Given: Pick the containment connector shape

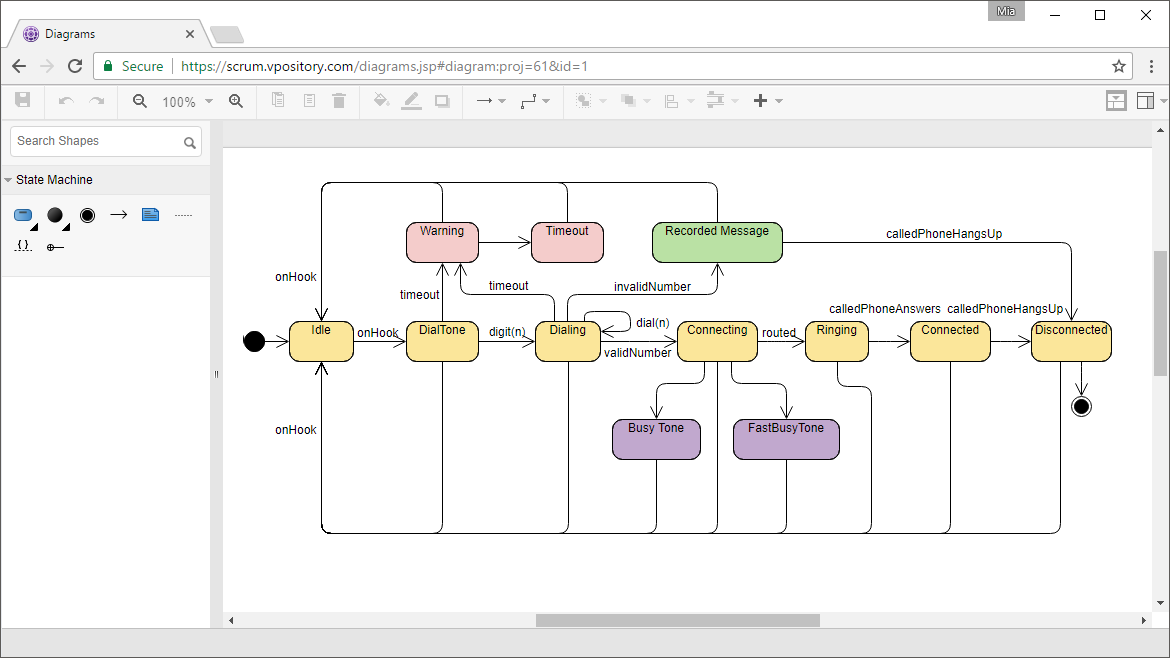Looking at the screenshot, I should [55, 247].
